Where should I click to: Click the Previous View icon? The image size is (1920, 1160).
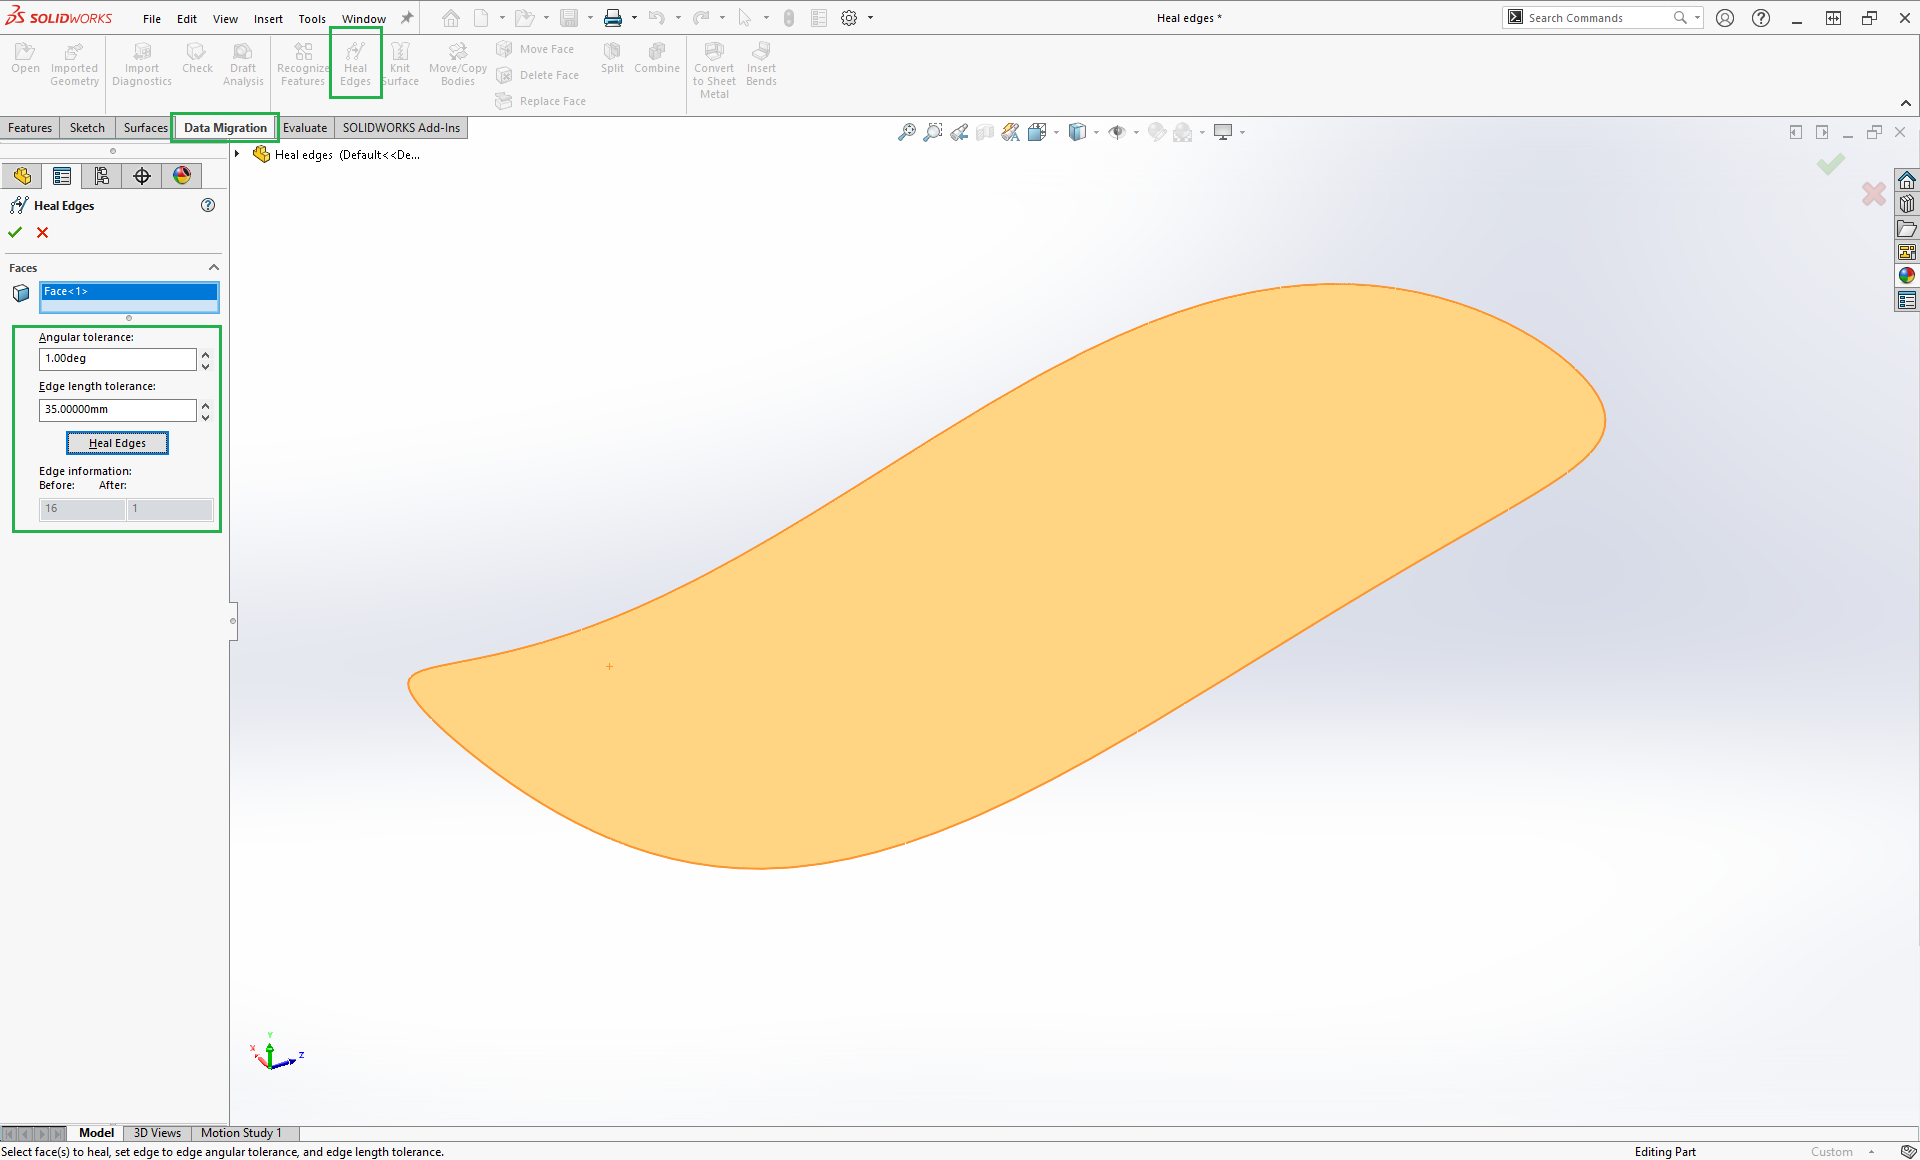(x=959, y=132)
